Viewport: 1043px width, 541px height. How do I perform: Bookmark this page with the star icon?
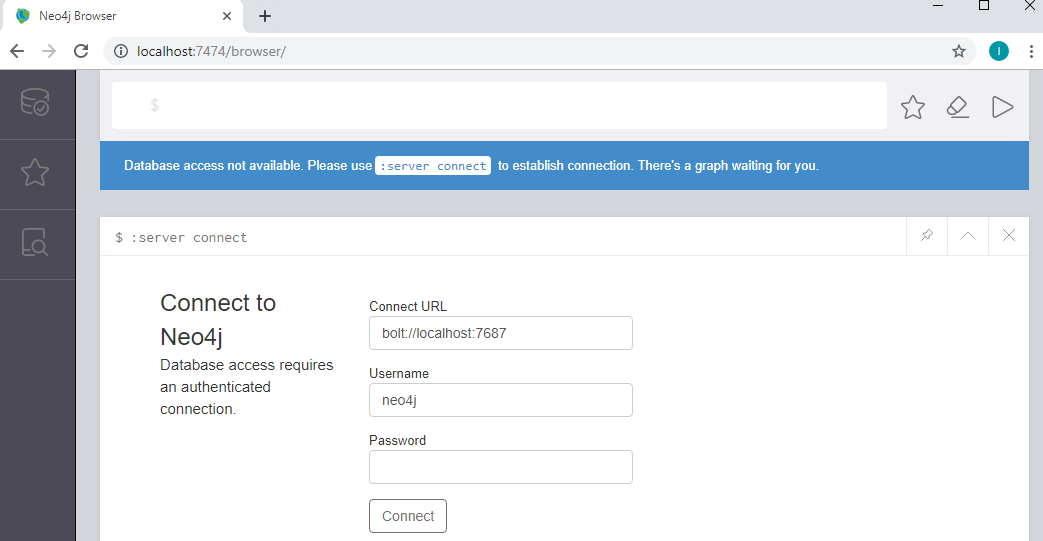click(x=959, y=51)
